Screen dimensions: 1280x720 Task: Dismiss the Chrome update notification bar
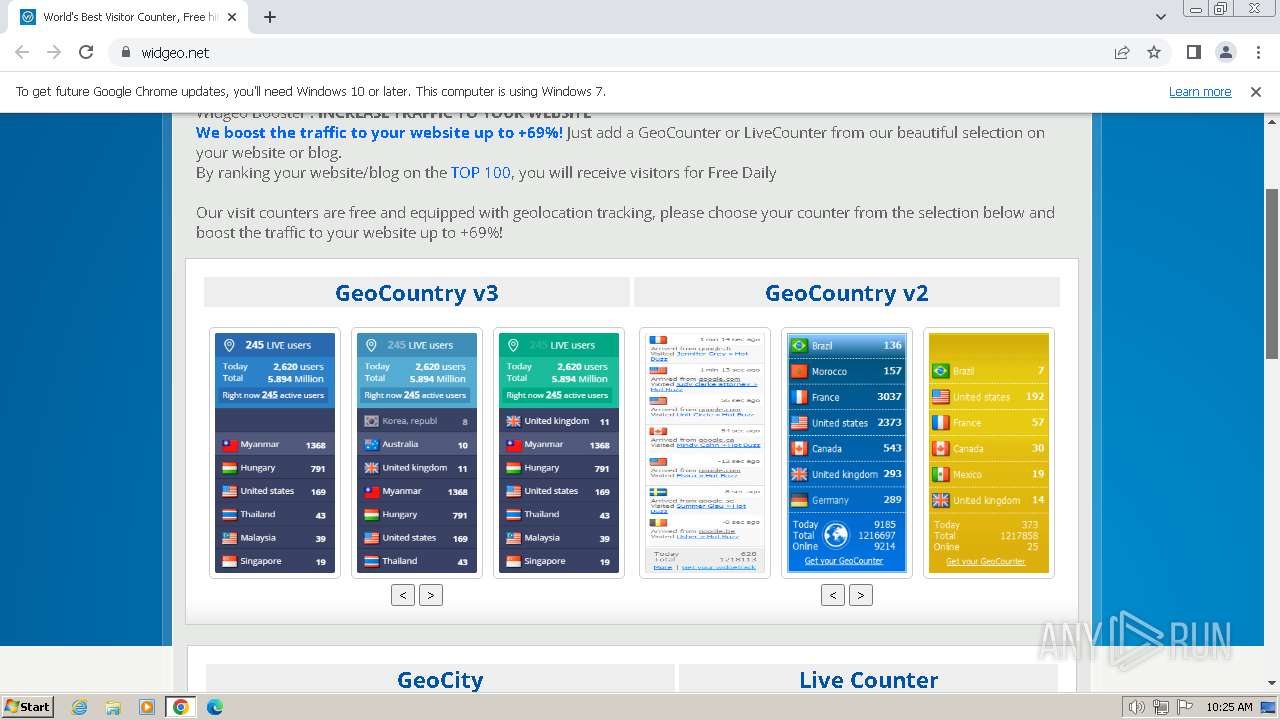tap(1256, 91)
